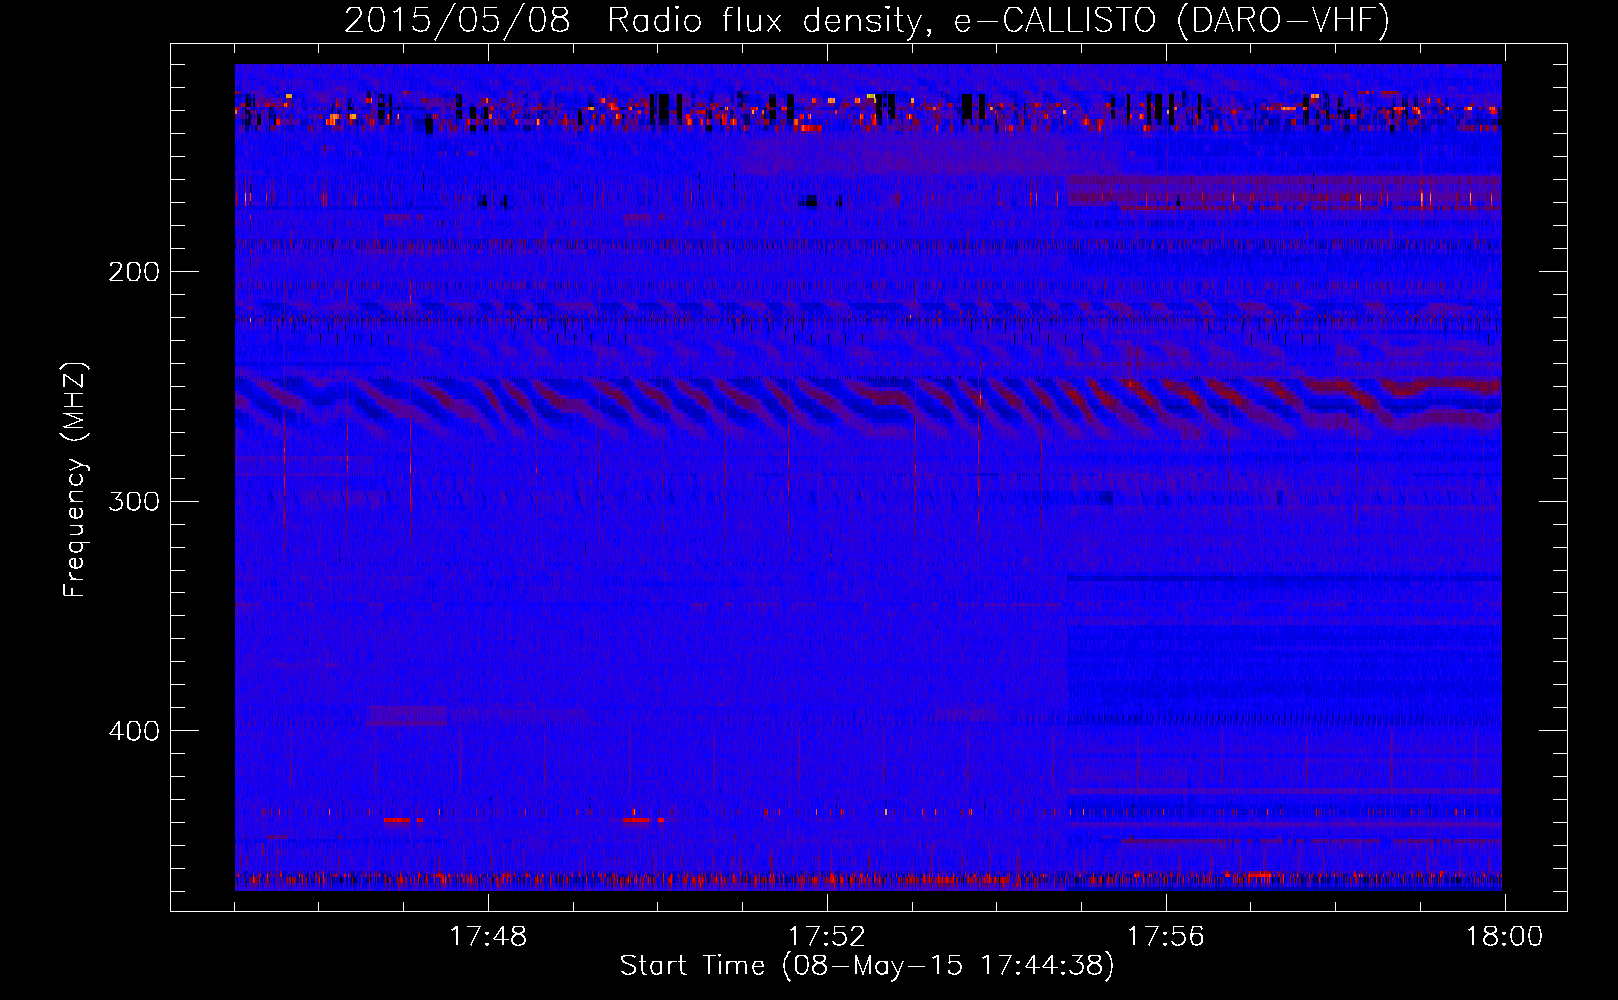The width and height of the screenshot is (1618, 1000).
Task: Click the 400 frequency tick label
Action: coord(134,731)
